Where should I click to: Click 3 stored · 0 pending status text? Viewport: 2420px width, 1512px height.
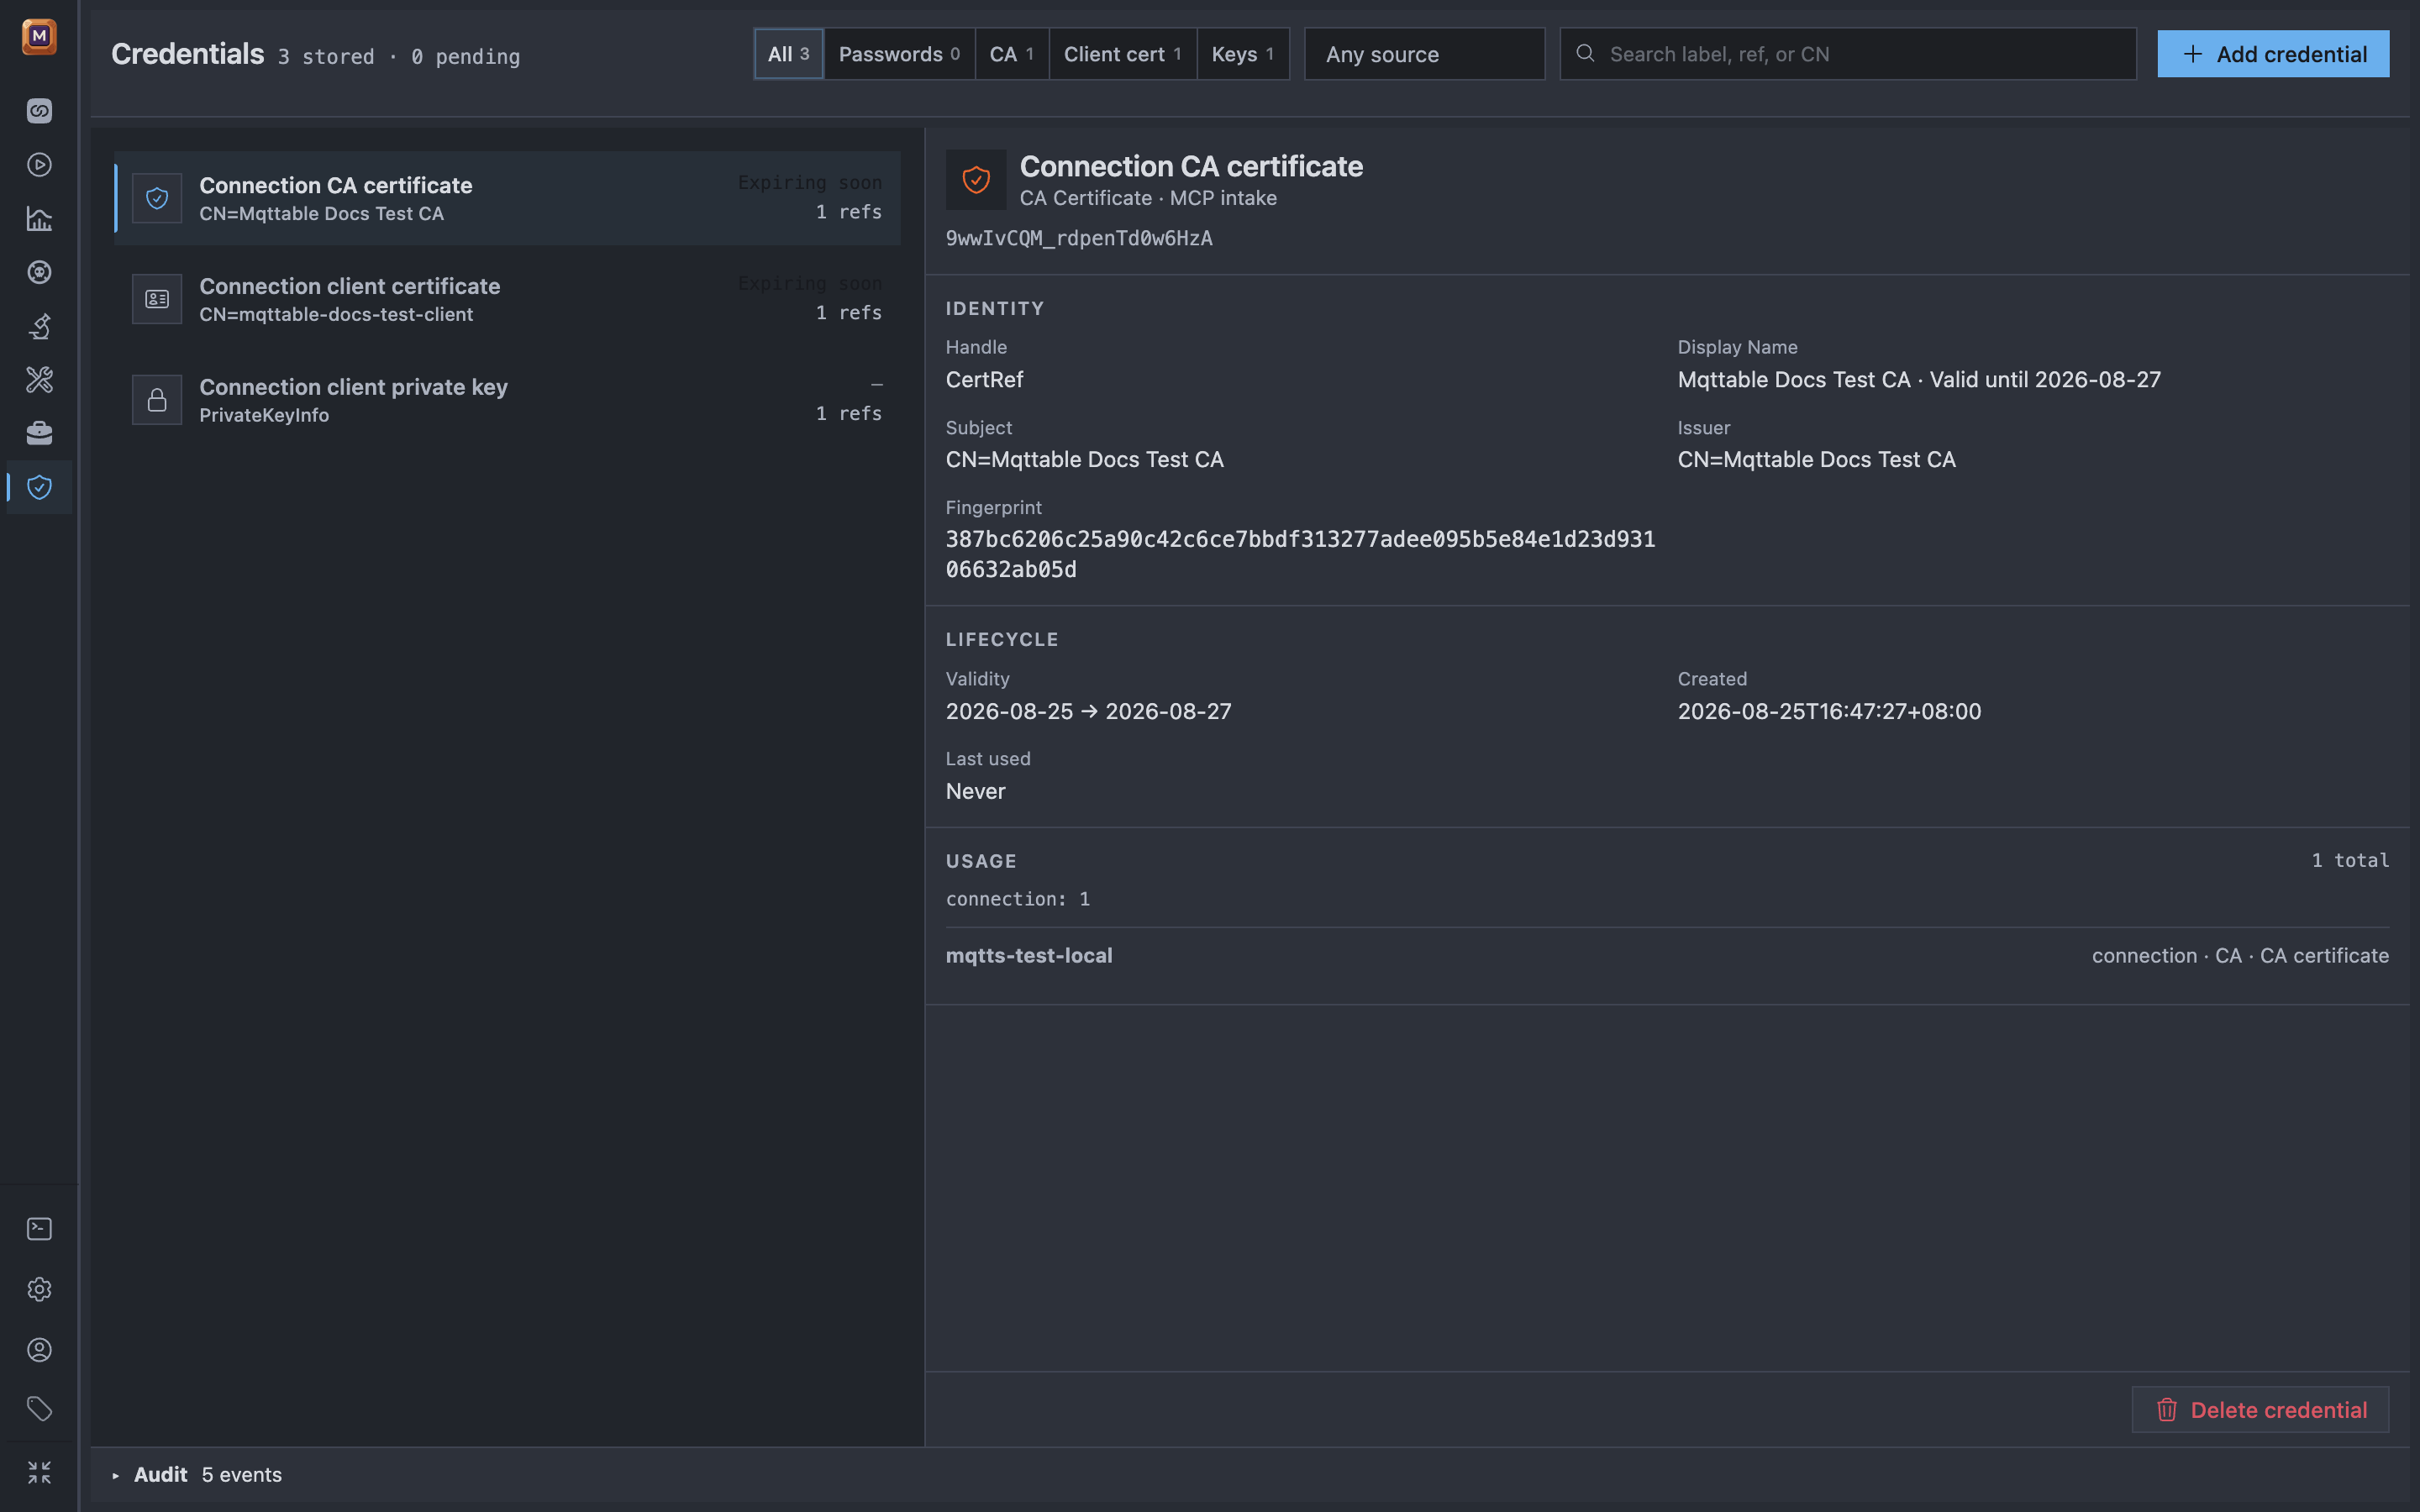[x=398, y=57]
